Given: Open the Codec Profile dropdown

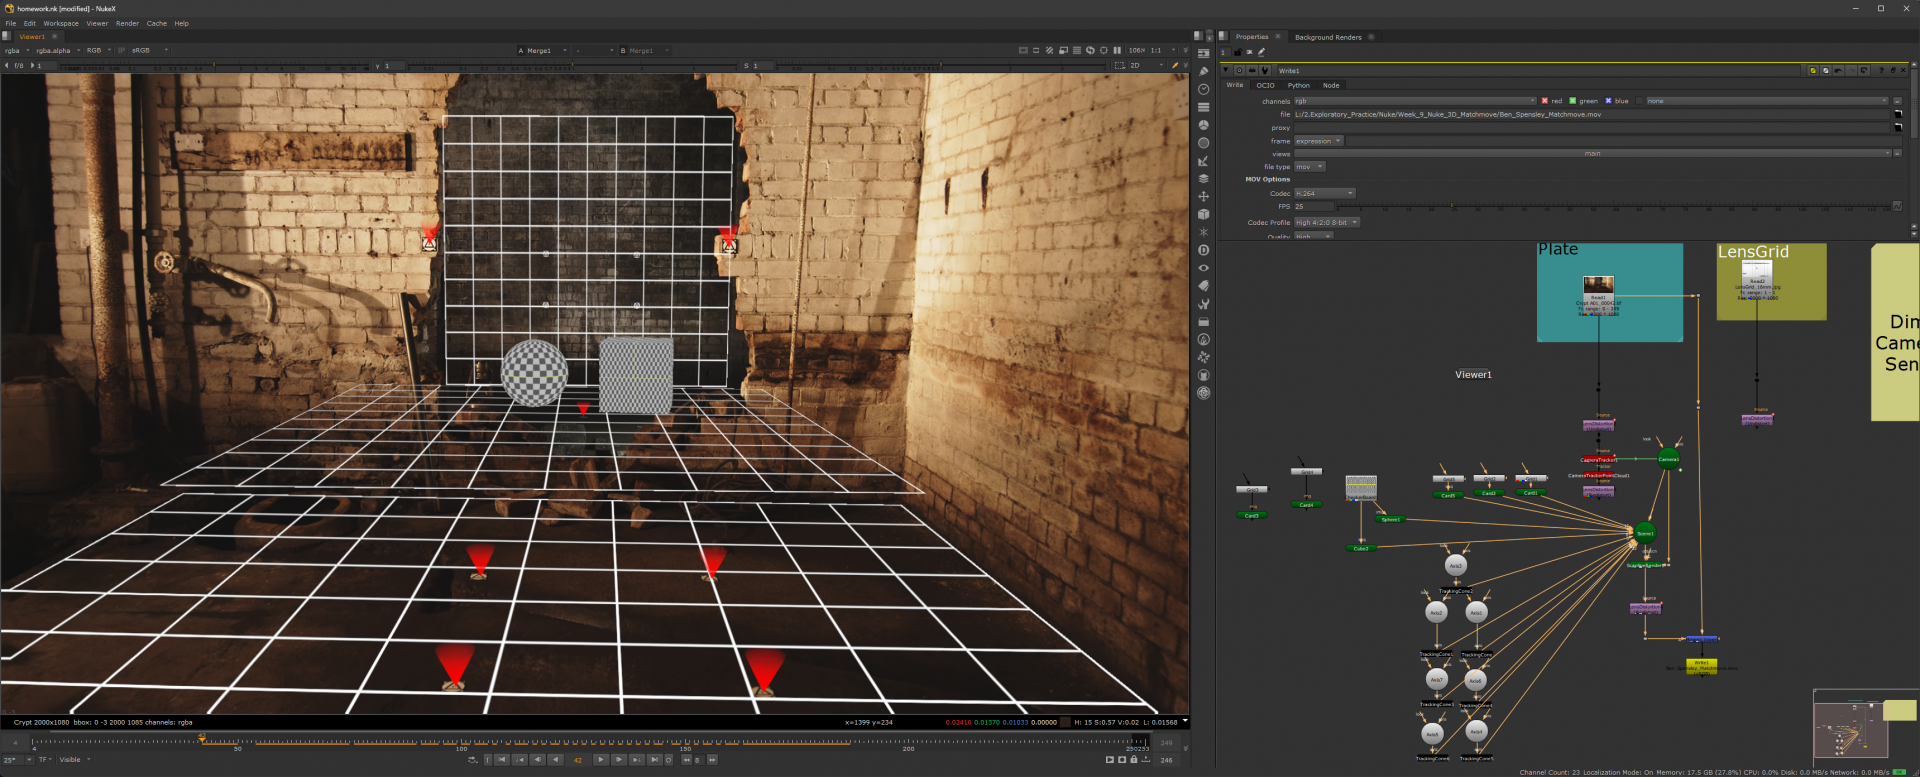Looking at the screenshot, I should point(1326,222).
